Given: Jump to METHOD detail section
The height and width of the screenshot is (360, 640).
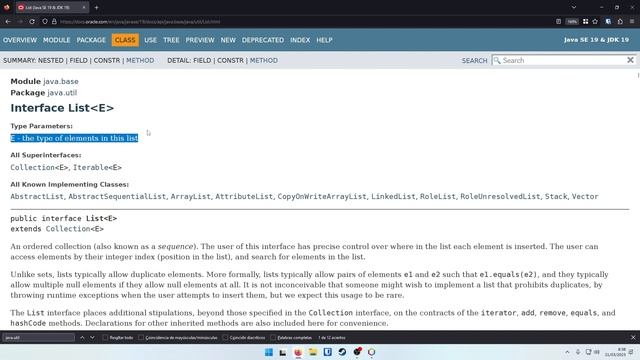Looking at the screenshot, I should [264, 60].
